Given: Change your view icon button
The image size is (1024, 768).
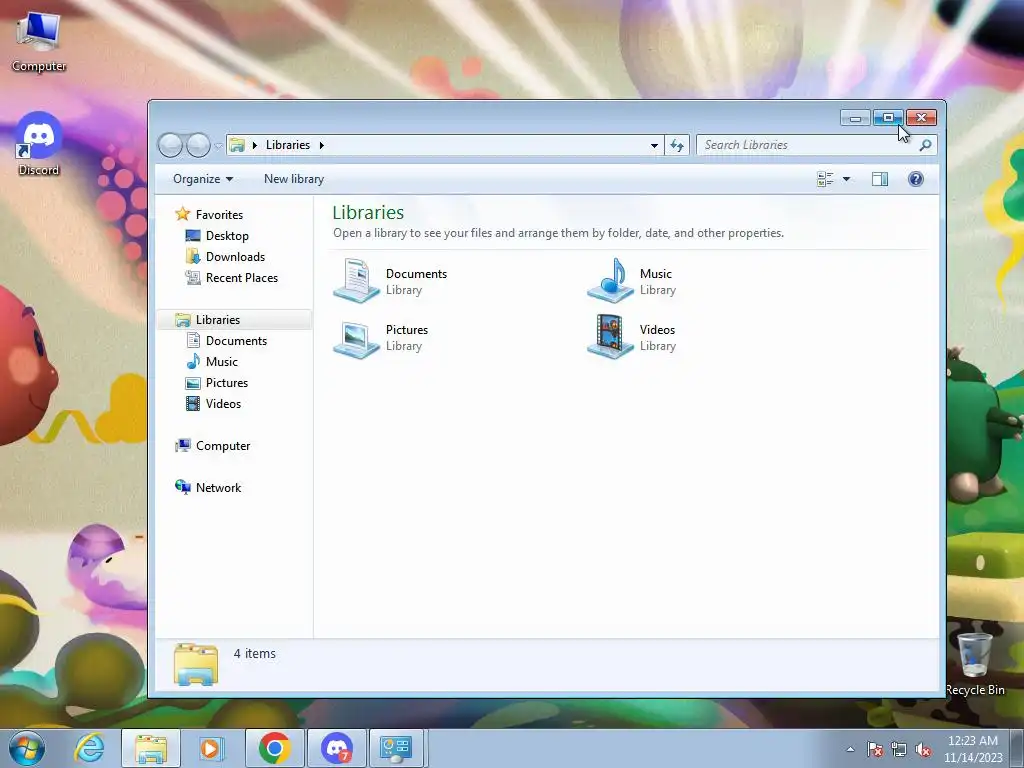Looking at the screenshot, I should [x=825, y=179].
